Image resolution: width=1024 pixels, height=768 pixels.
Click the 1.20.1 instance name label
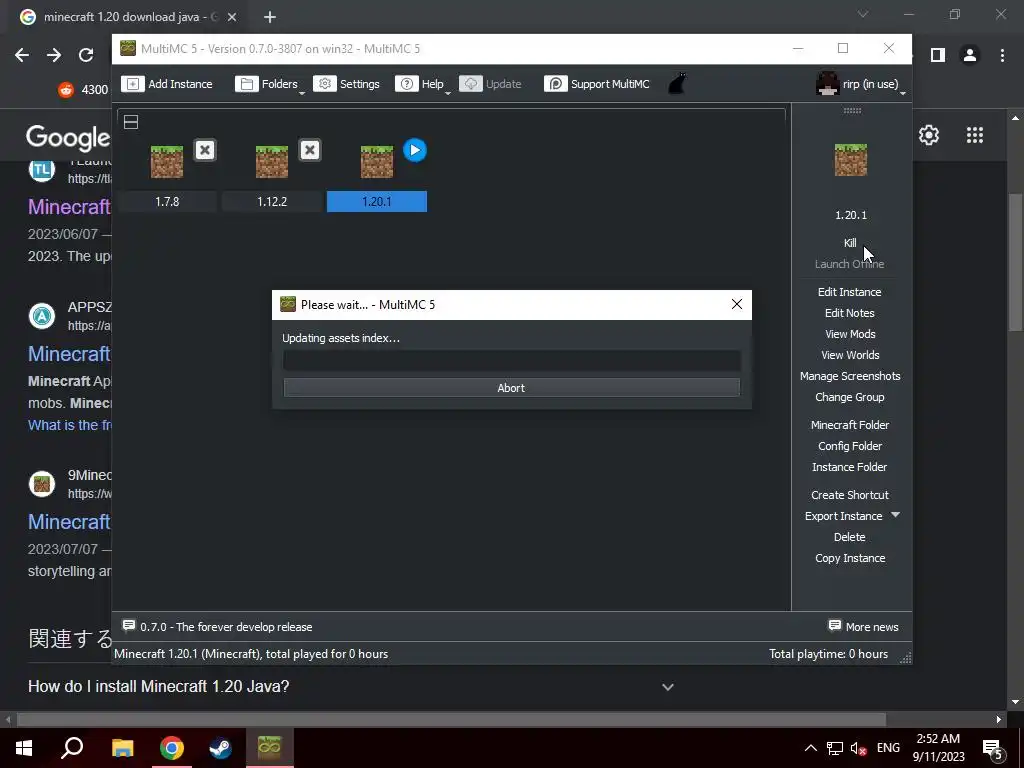(377, 202)
